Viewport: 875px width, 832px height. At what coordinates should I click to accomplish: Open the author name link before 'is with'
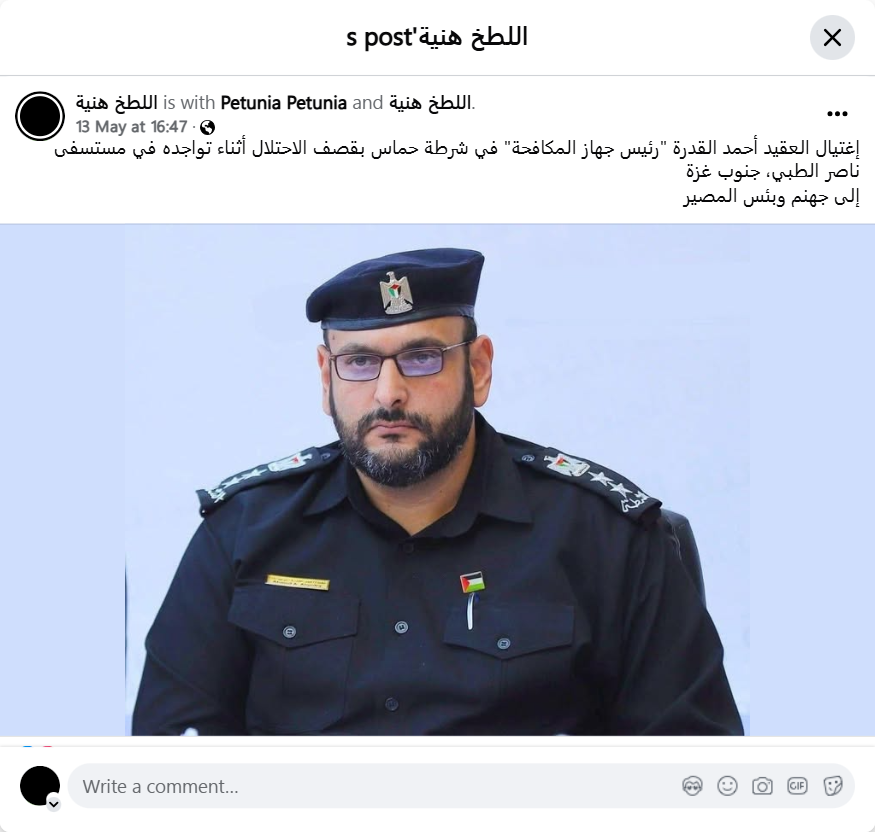[x=117, y=103]
